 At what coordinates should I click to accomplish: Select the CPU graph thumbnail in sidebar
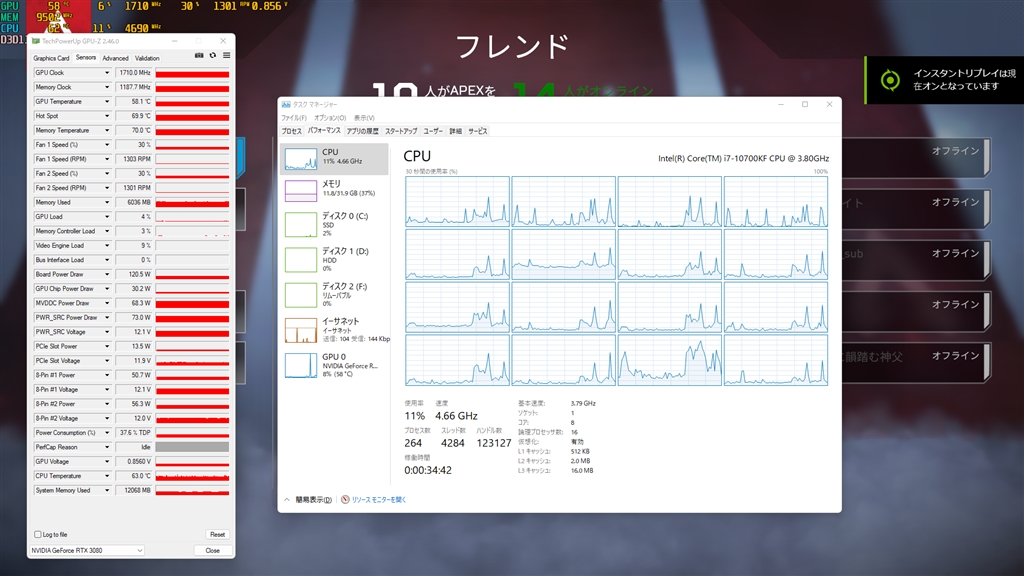[x=301, y=159]
